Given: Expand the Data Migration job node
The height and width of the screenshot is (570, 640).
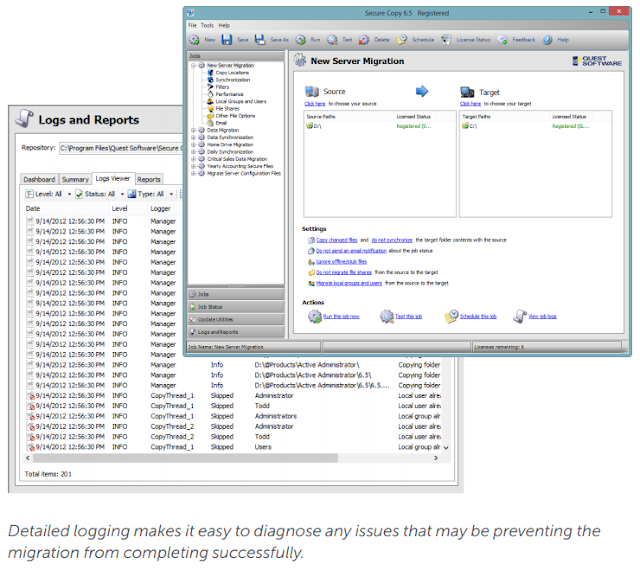Looking at the screenshot, I should (x=194, y=130).
